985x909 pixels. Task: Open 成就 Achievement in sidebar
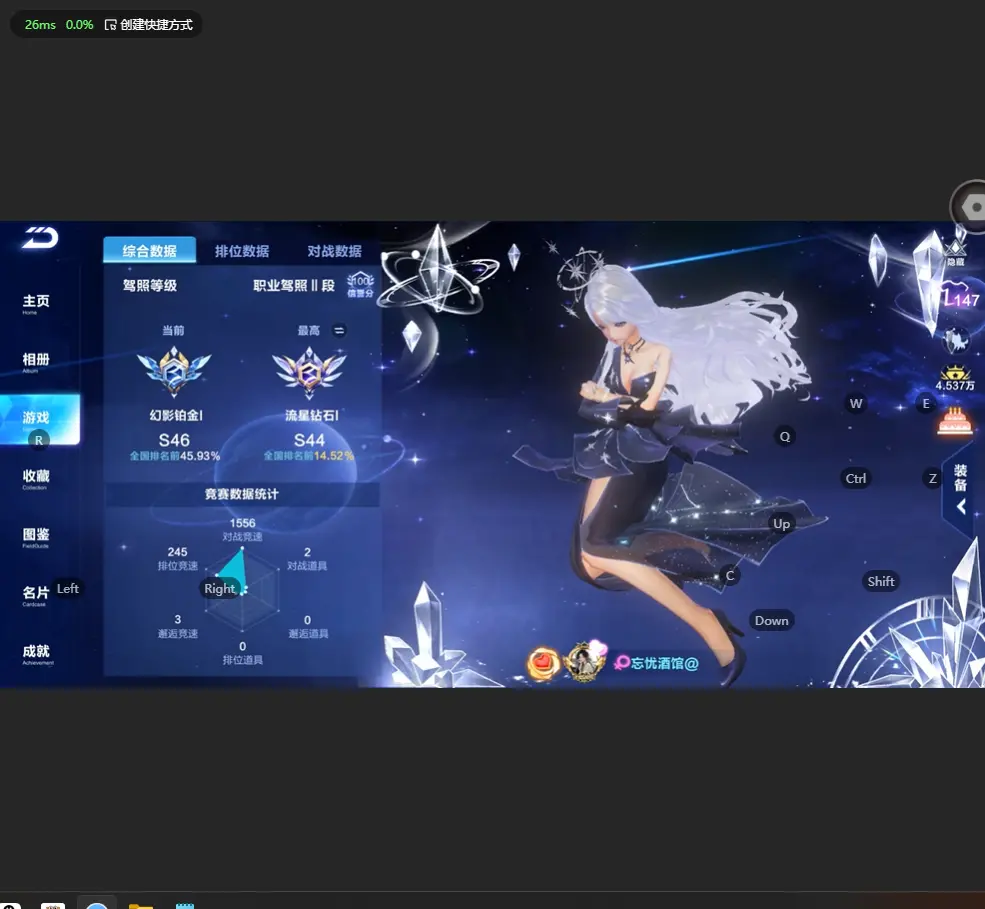[x=38, y=653]
